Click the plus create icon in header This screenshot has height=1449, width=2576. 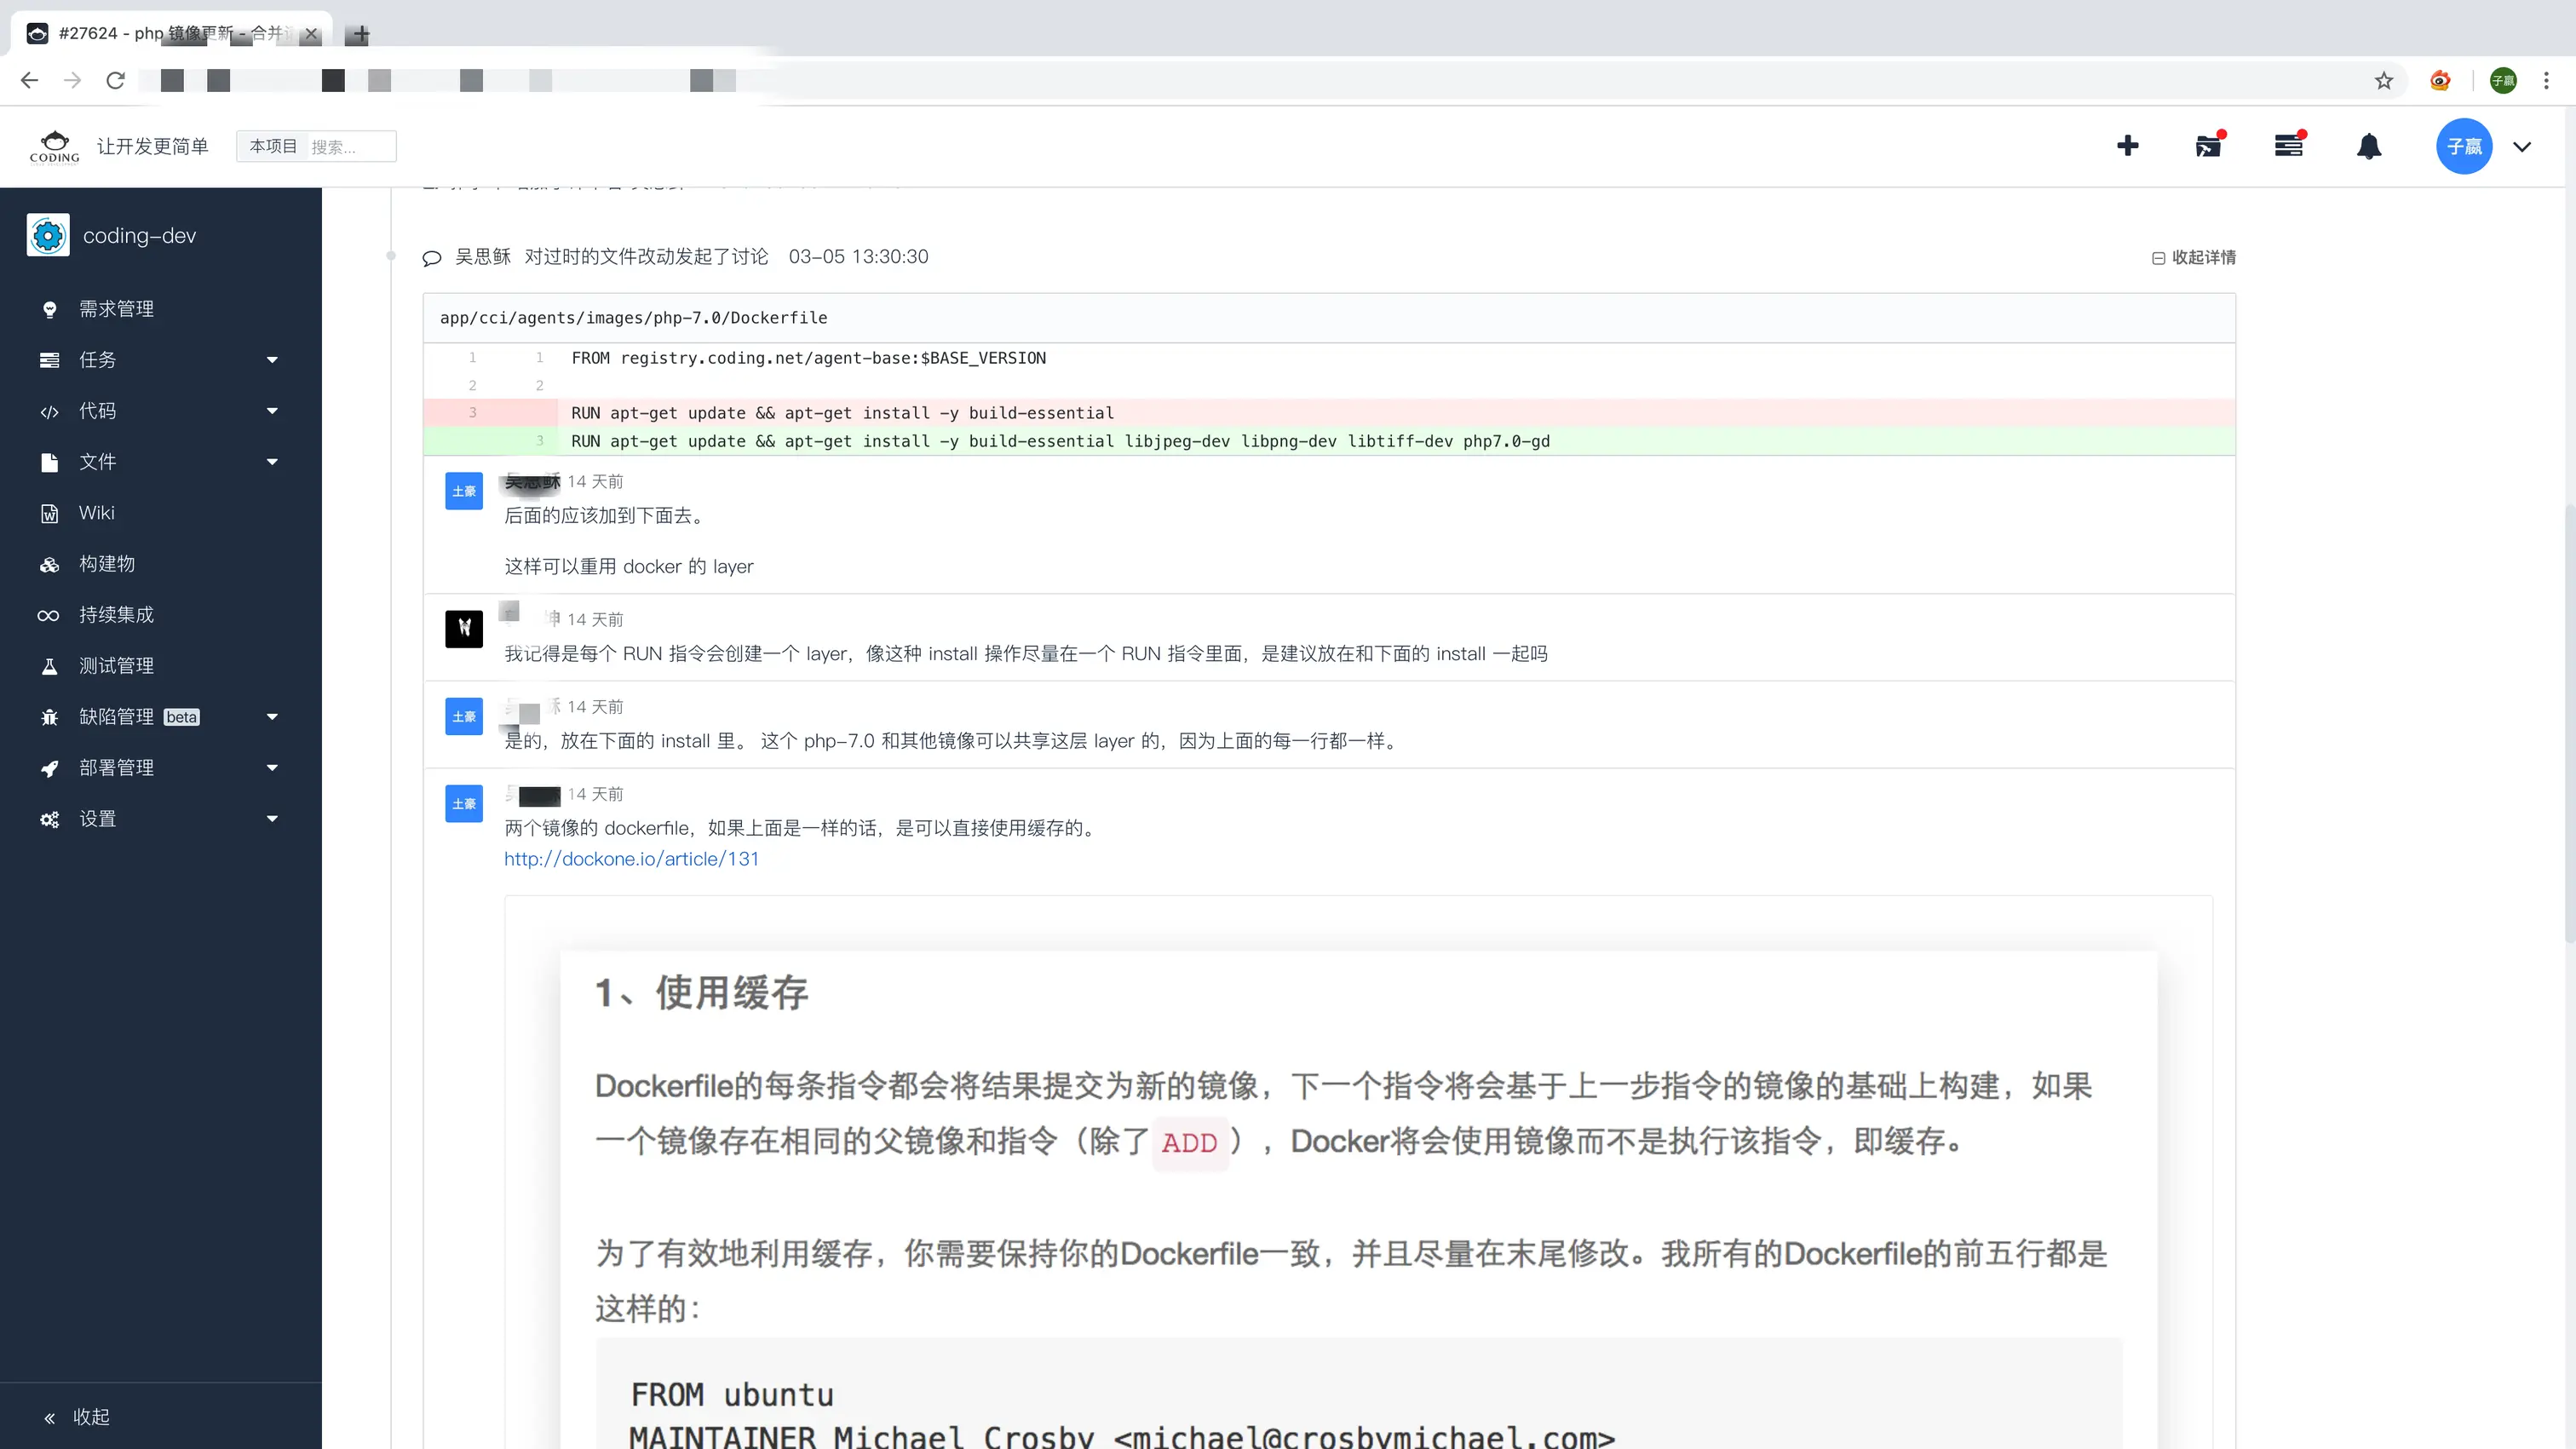tap(2127, 146)
